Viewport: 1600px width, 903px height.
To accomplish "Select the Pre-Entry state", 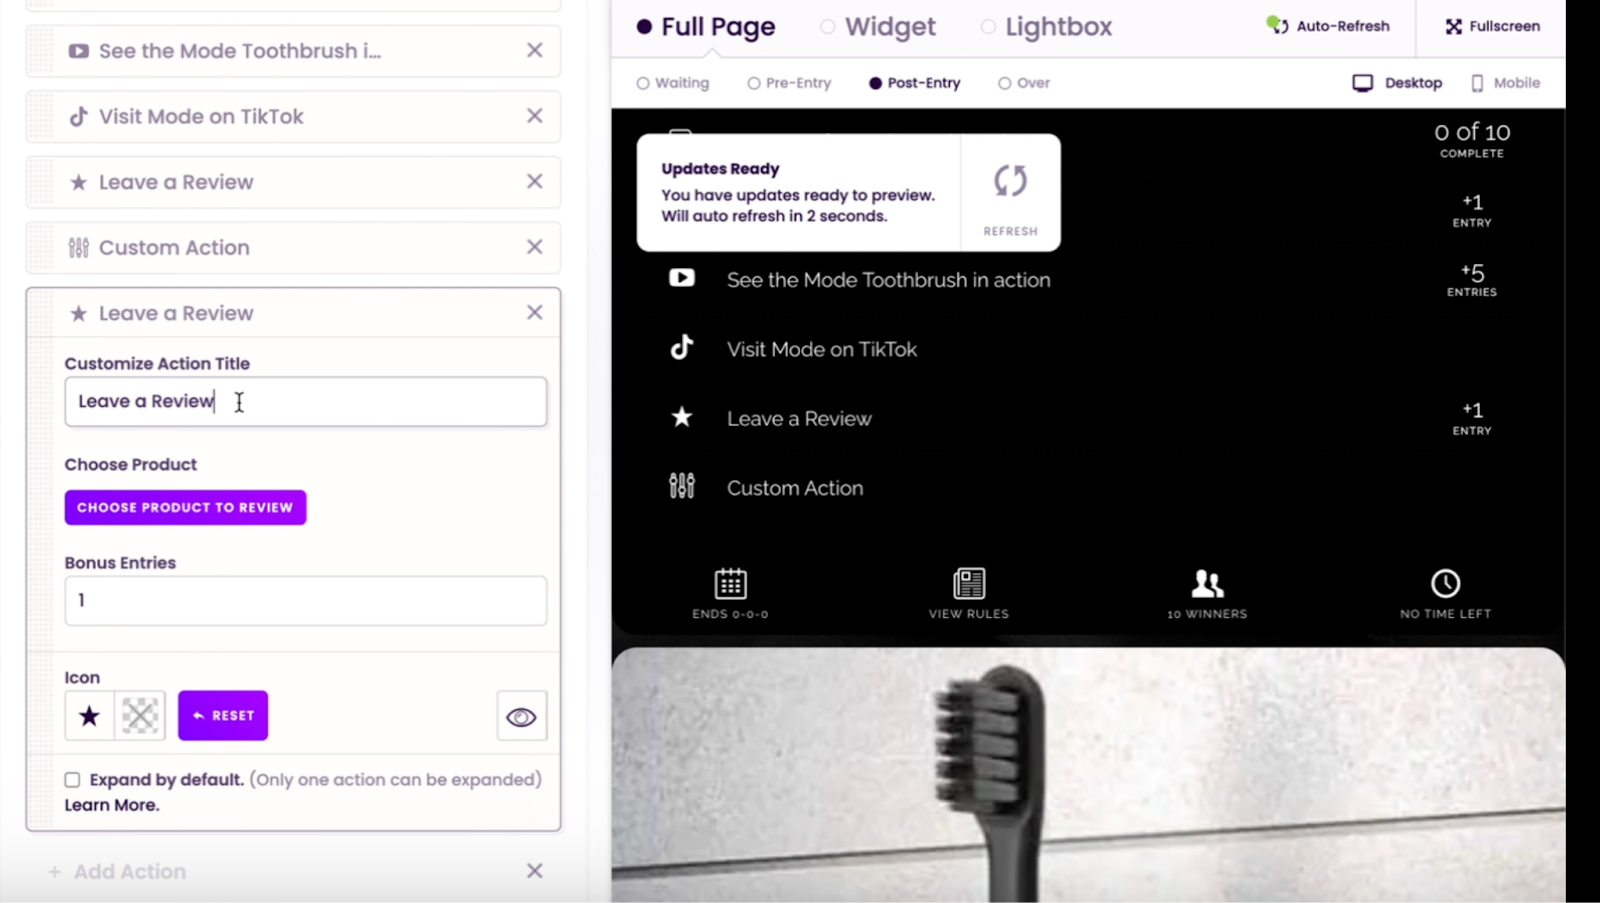I will 789,83.
